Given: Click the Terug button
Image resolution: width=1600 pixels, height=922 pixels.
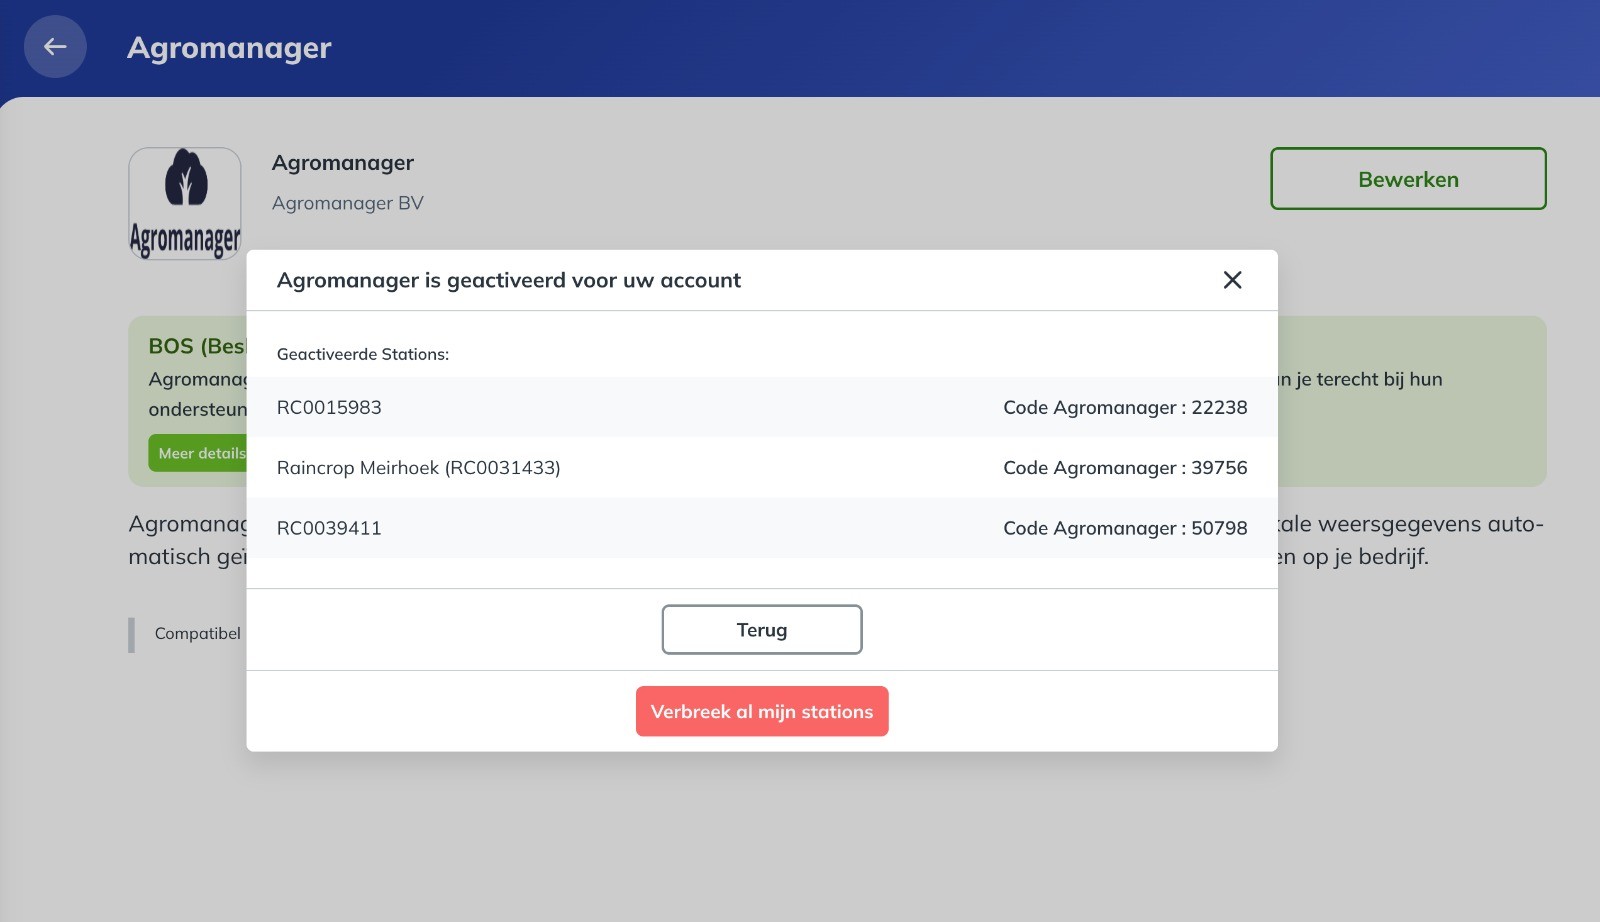Looking at the screenshot, I should (x=762, y=630).
